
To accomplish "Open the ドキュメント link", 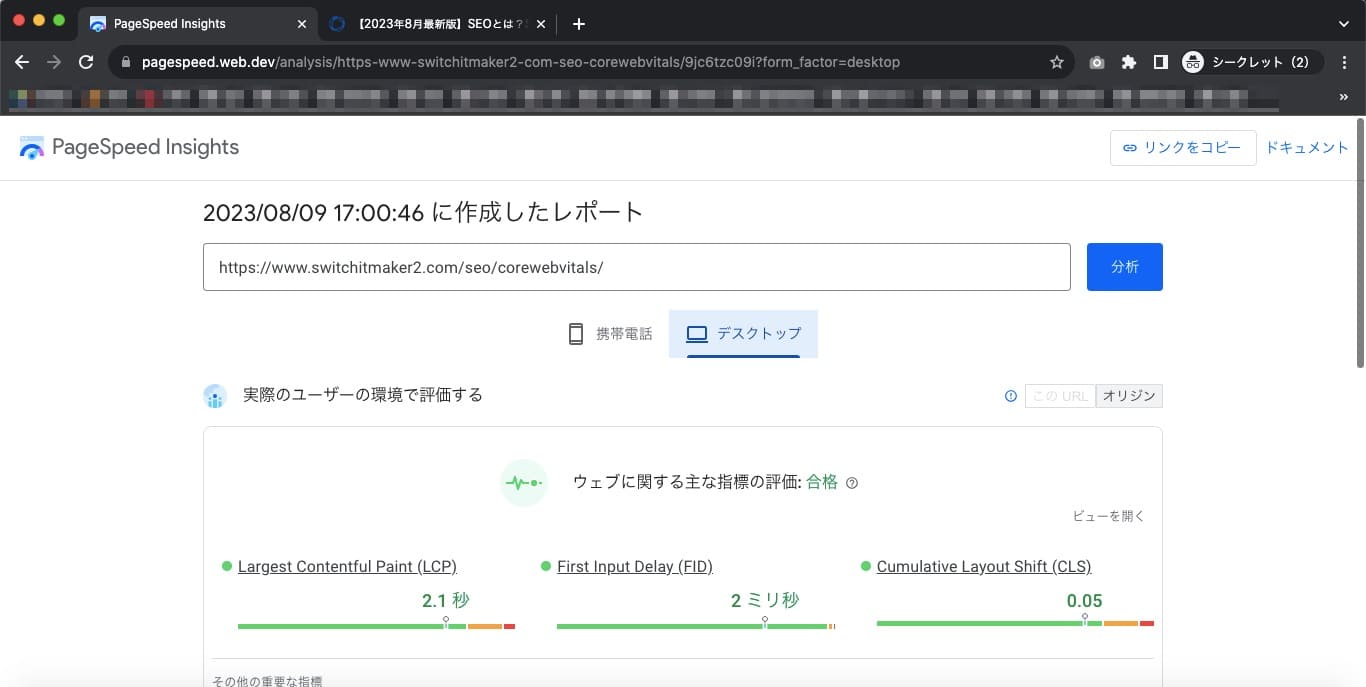I will 1307,147.
